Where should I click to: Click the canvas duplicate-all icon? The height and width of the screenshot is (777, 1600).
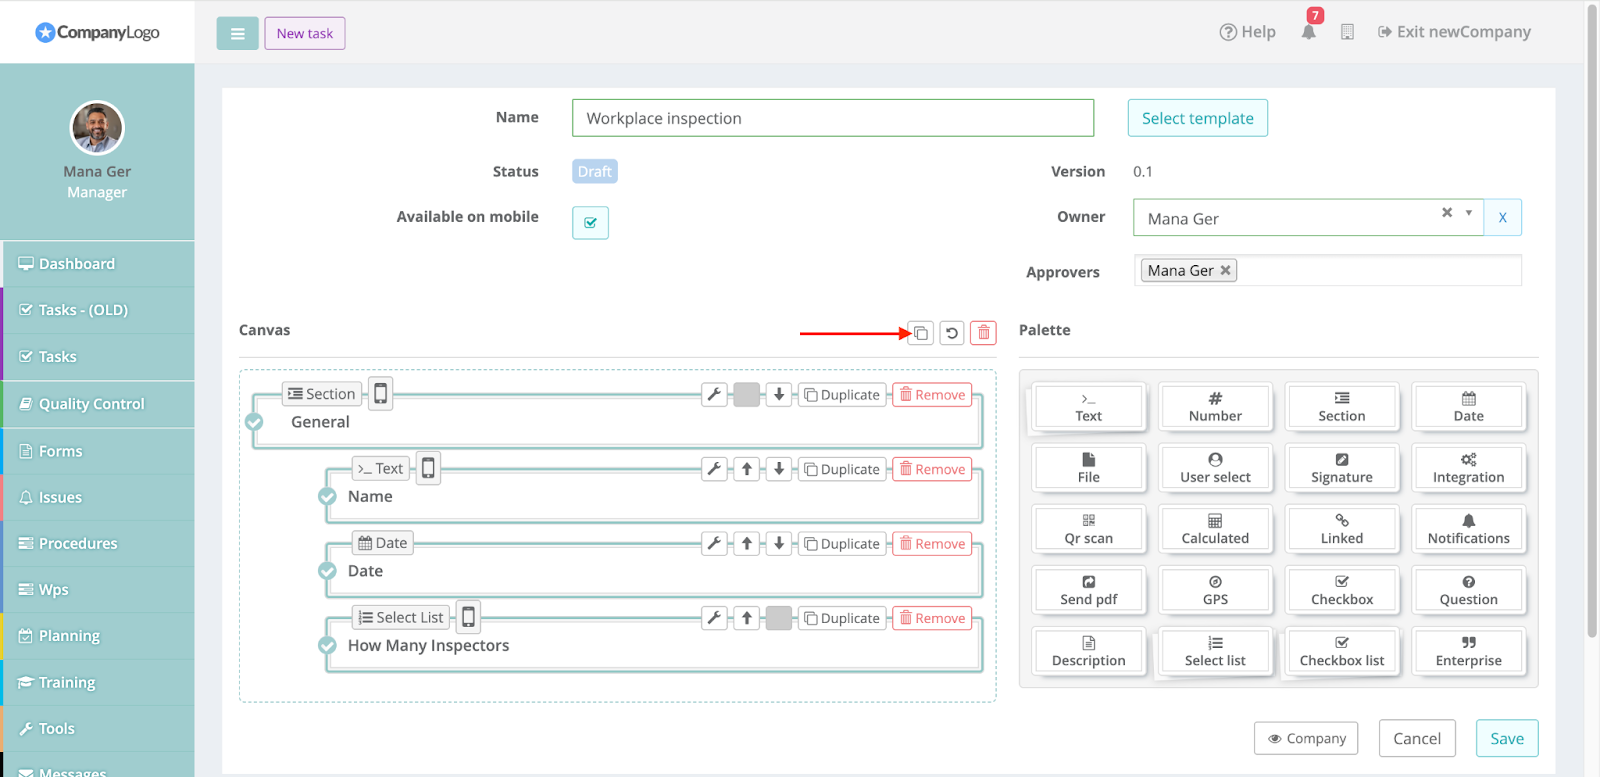(x=920, y=333)
